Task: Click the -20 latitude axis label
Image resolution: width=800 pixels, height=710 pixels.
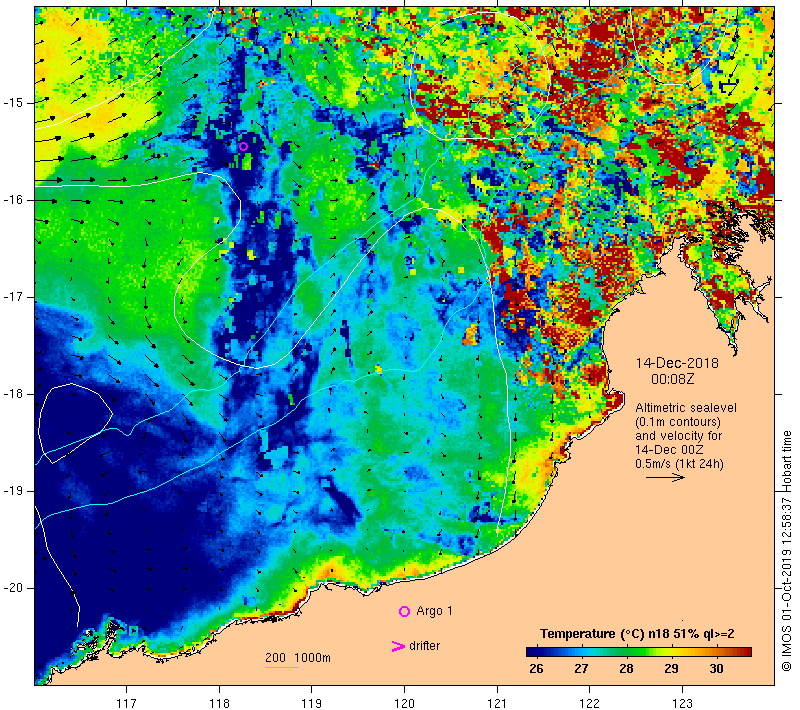Action: (12, 588)
